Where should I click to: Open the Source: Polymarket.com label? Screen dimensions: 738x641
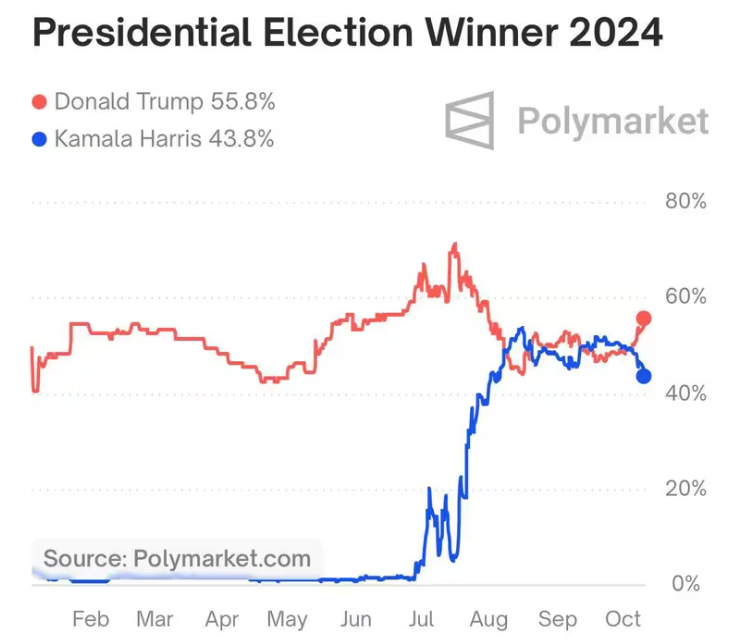pos(177,558)
